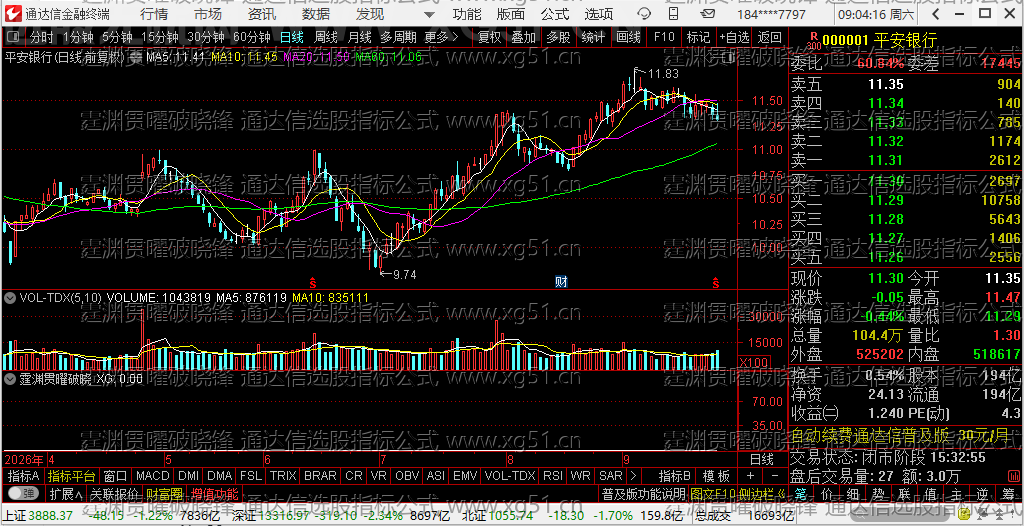Select the SAR indicator tab

(x=611, y=475)
